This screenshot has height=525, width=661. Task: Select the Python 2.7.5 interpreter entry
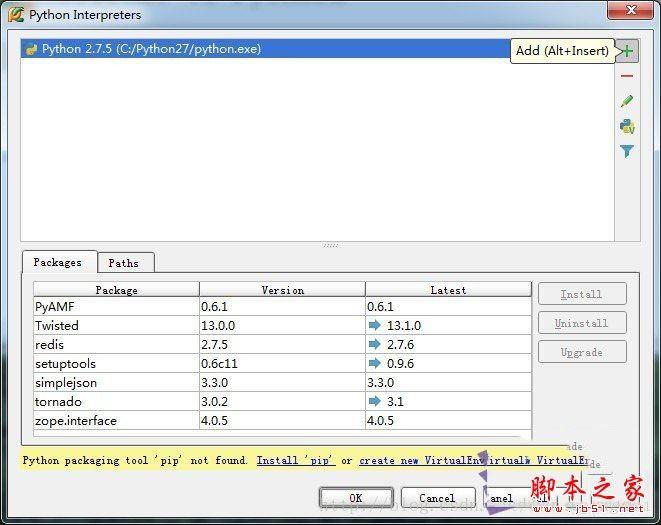[150, 48]
